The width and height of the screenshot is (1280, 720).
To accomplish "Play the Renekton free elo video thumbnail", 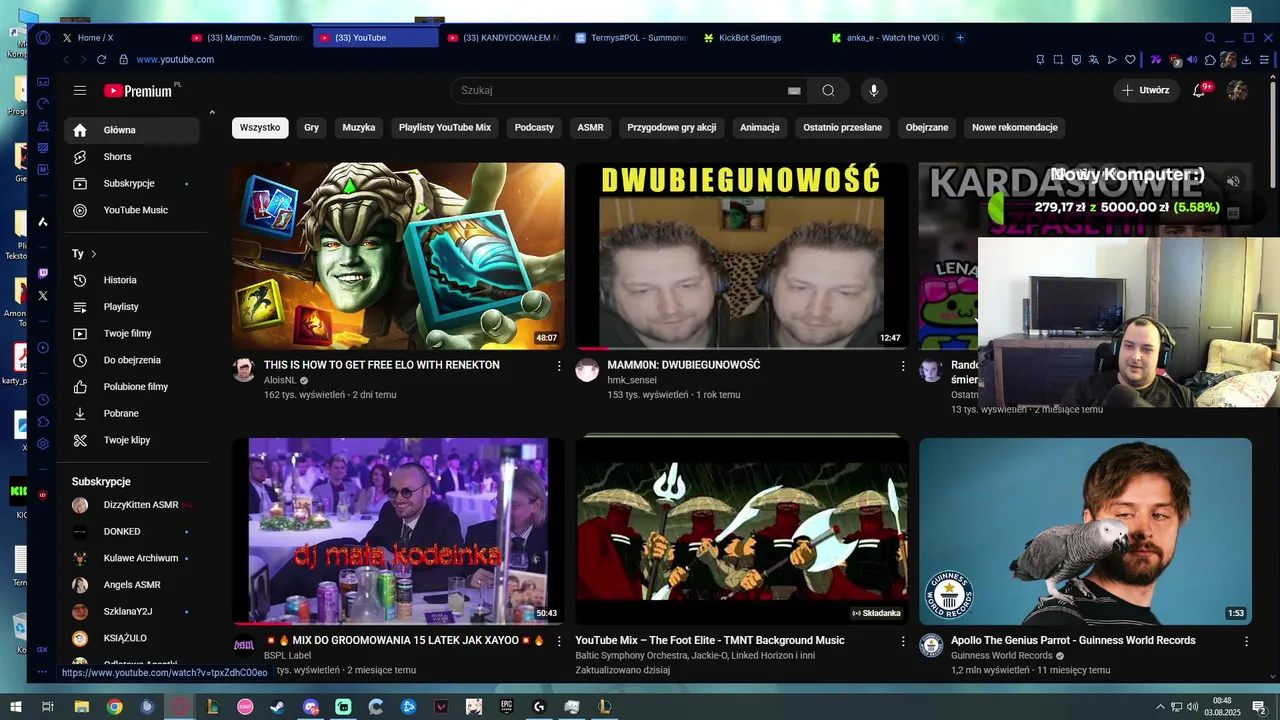I will 398,256.
